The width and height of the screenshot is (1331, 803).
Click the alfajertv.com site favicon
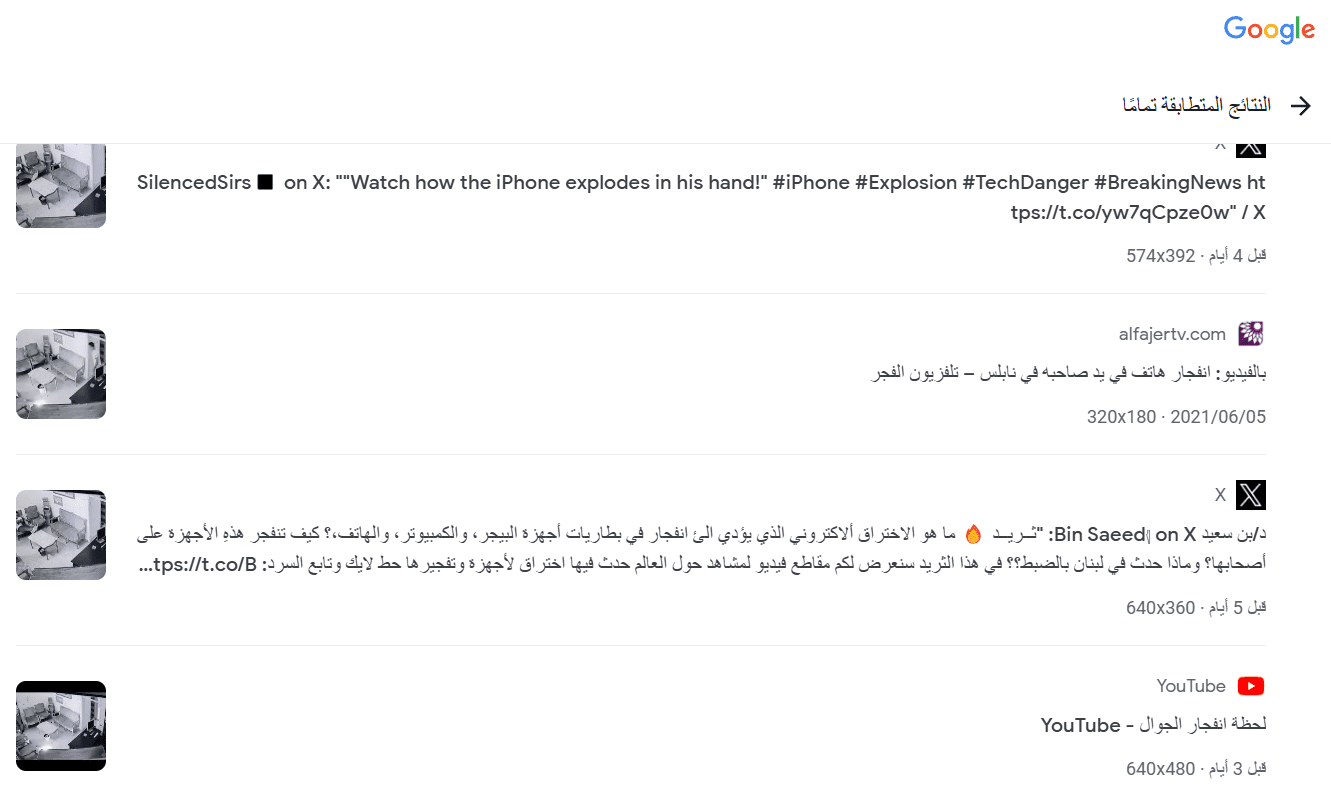tap(1251, 334)
